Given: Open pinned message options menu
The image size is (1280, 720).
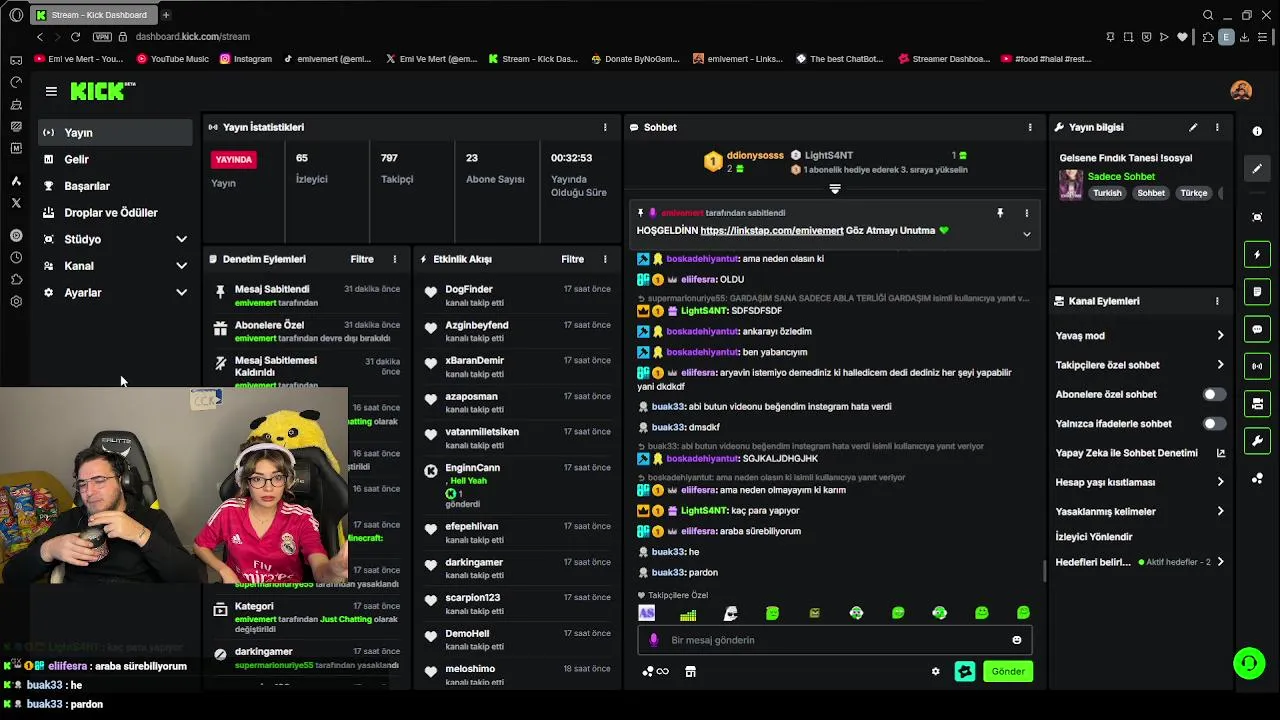Looking at the screenshot, I should tap(1026, 213).
